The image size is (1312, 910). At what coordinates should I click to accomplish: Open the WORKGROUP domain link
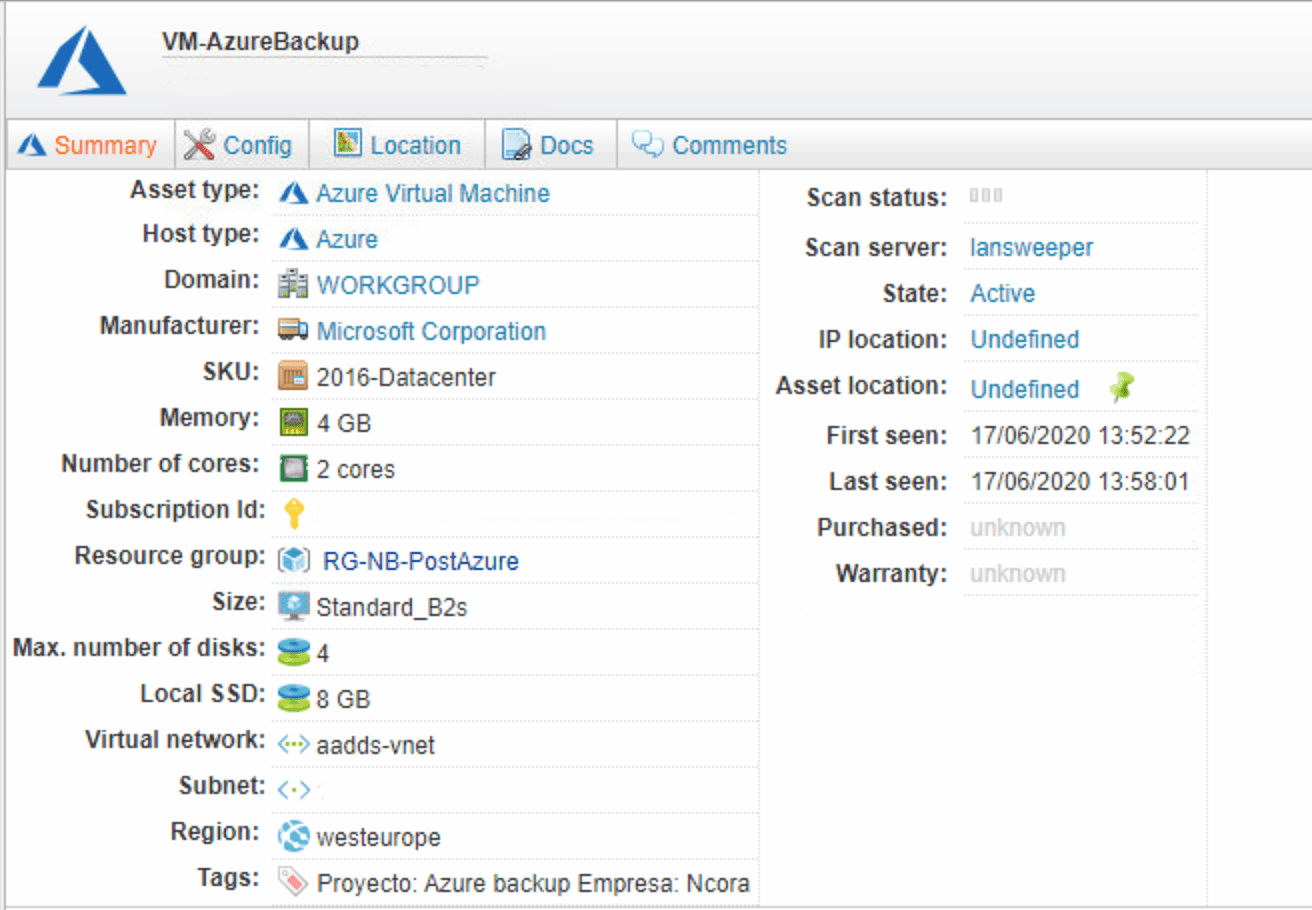point(398,285)
